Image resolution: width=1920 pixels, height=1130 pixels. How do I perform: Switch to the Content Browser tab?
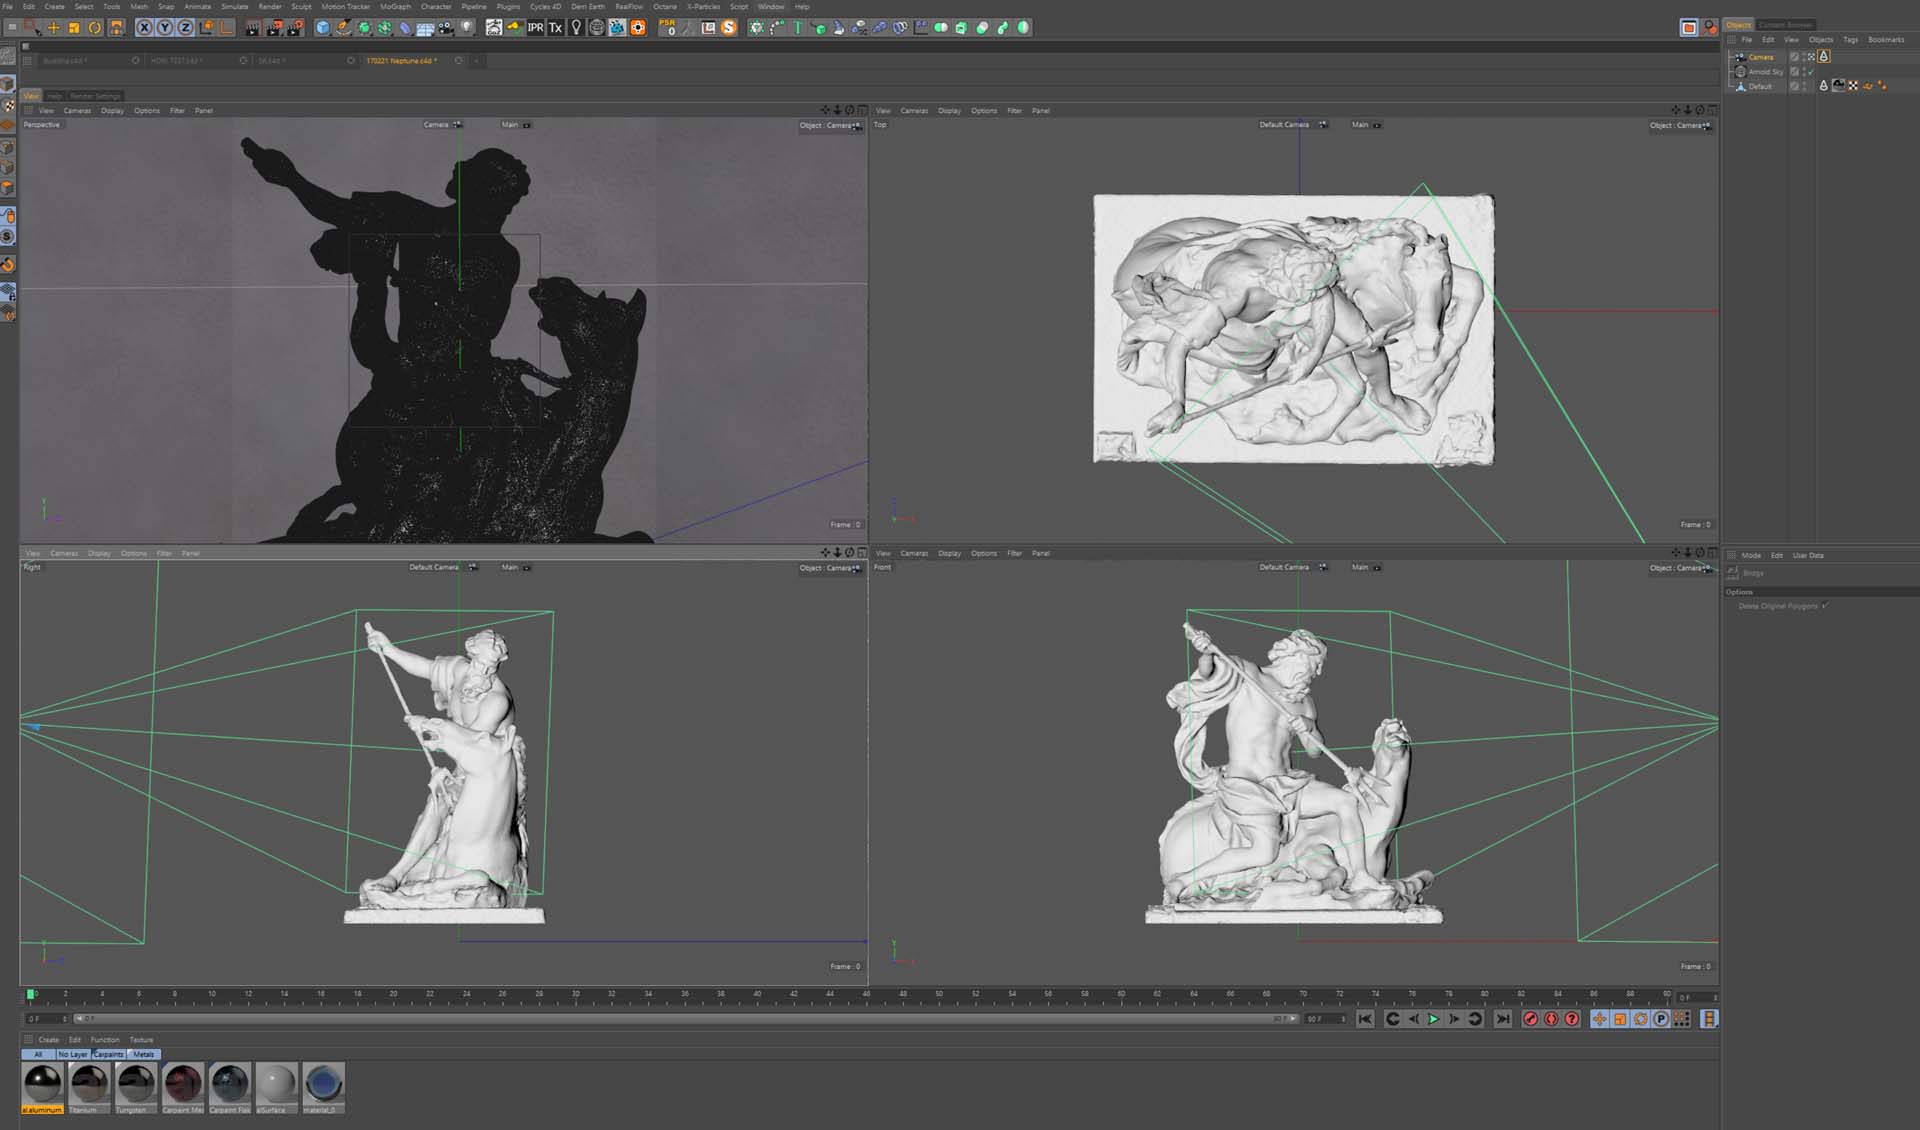[1785, 25]
